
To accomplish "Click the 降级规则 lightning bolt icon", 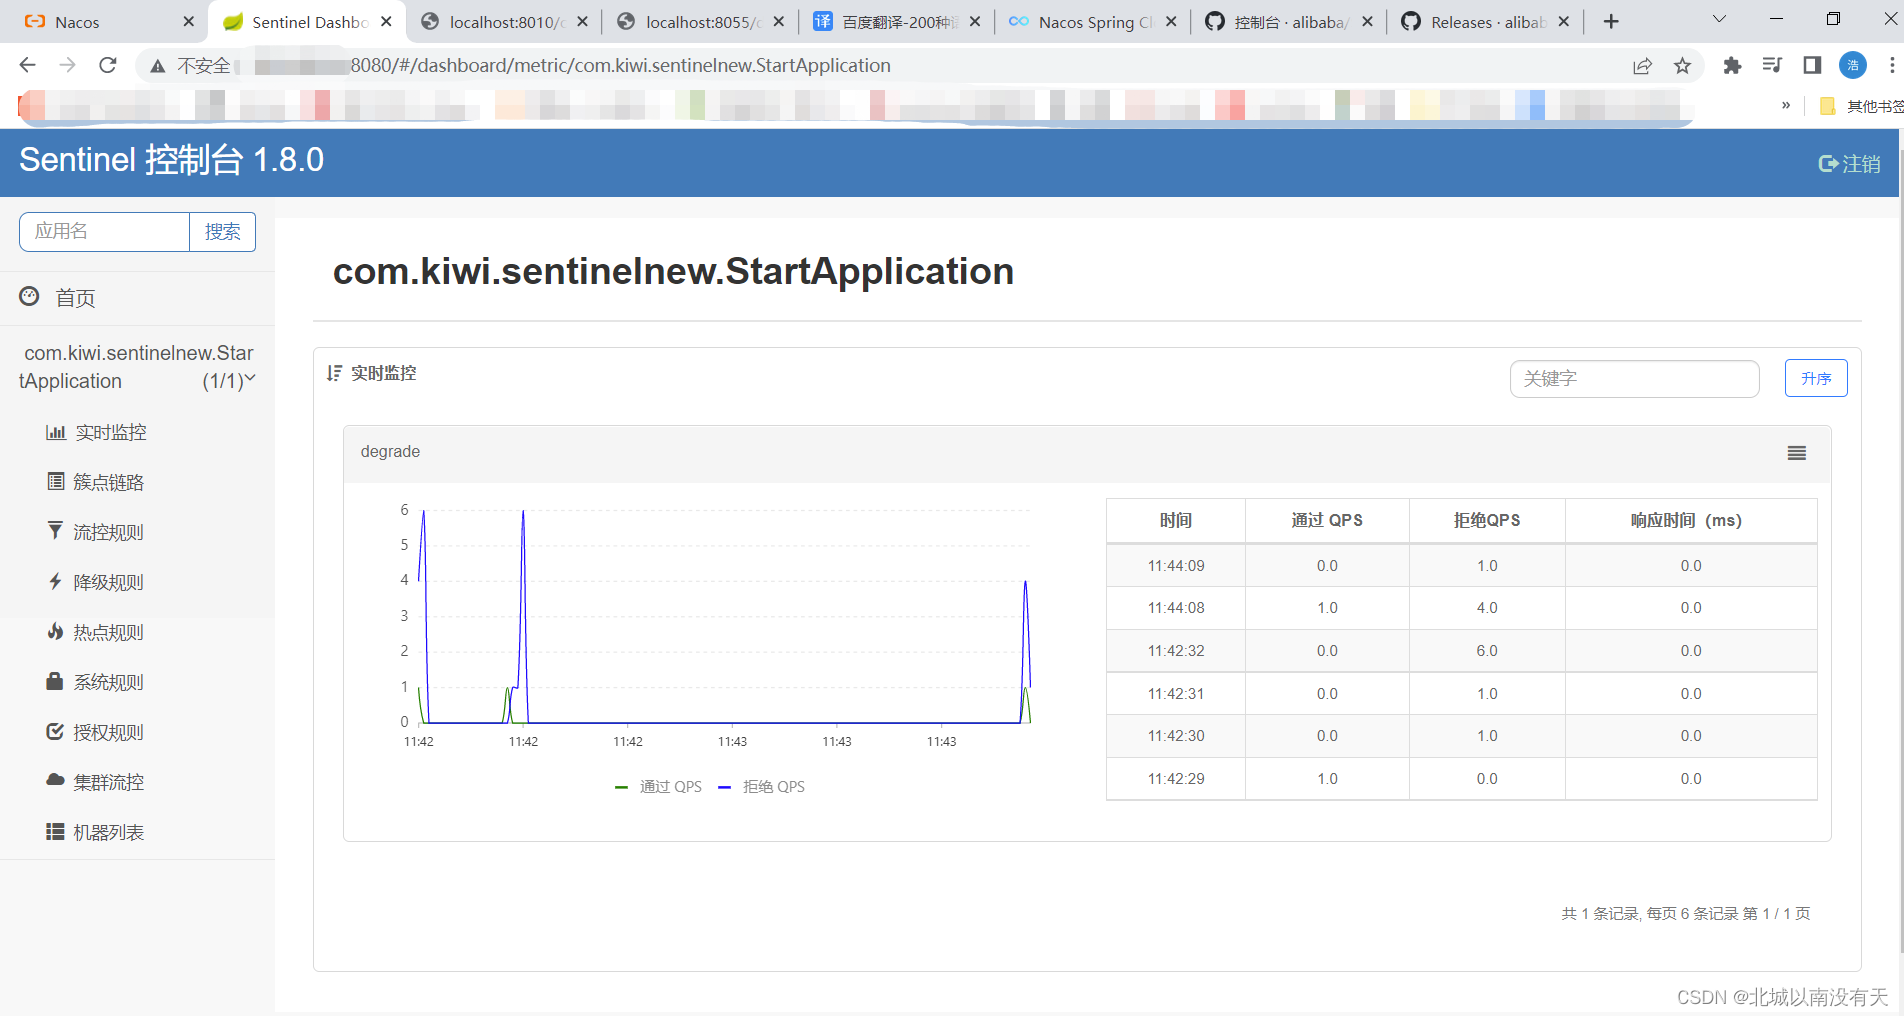I will (x=55, y=581).
